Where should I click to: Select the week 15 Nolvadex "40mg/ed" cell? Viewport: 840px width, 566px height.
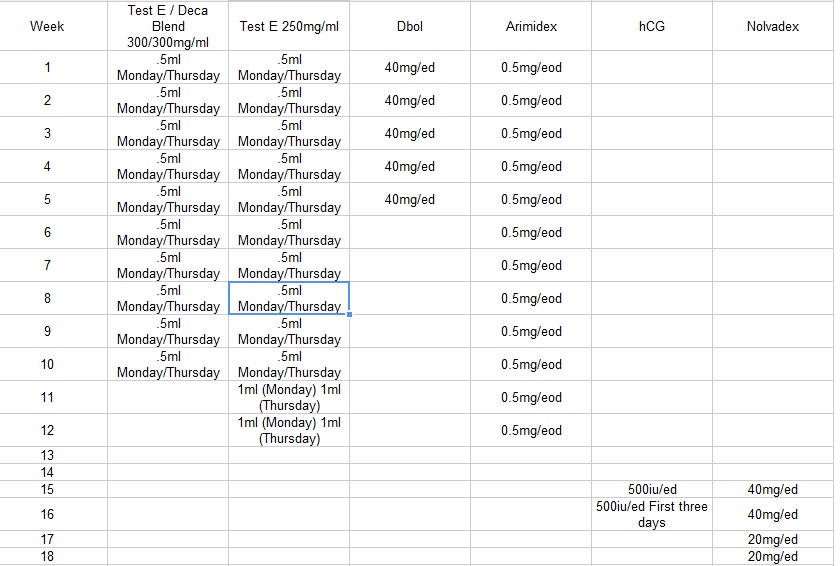point(773,489)
